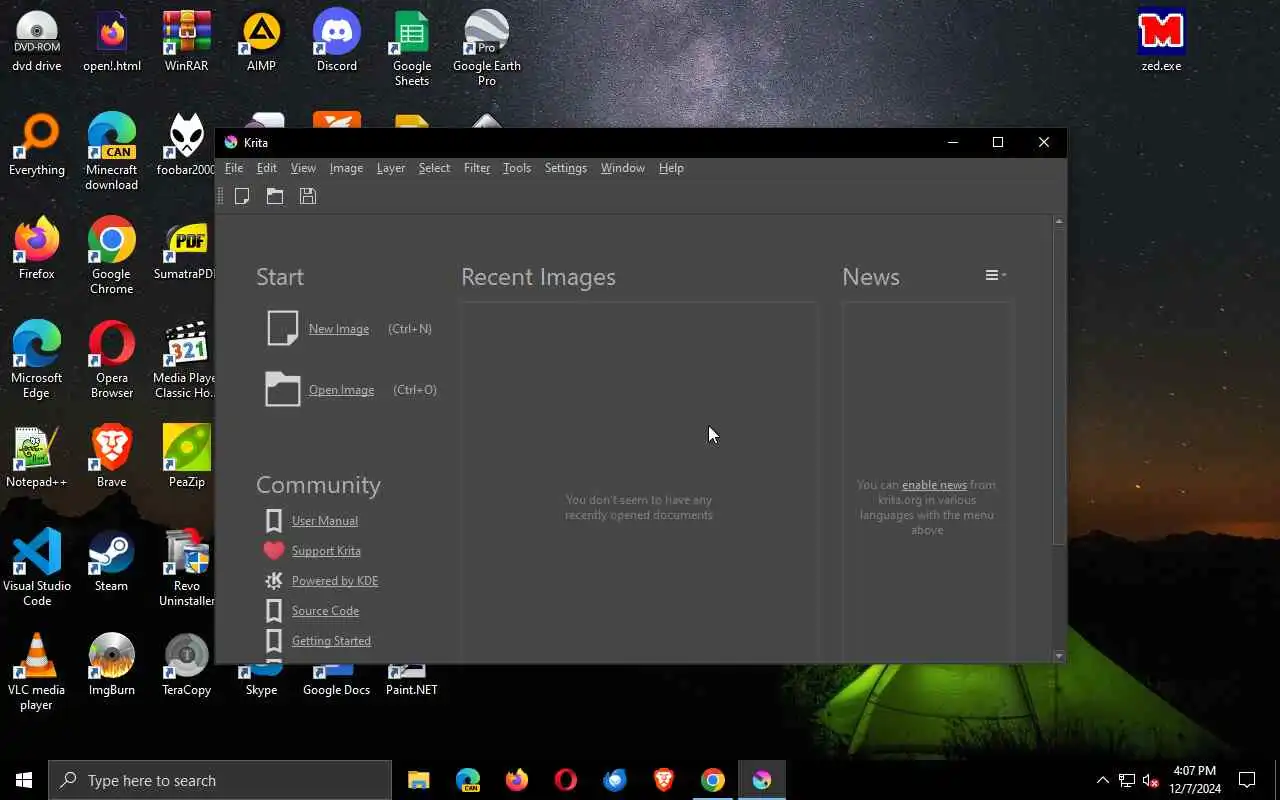Click the welcome page vertical scrollbar
The width and height of the screenshot is (1280, 800).
click(x=1059, y=386)
